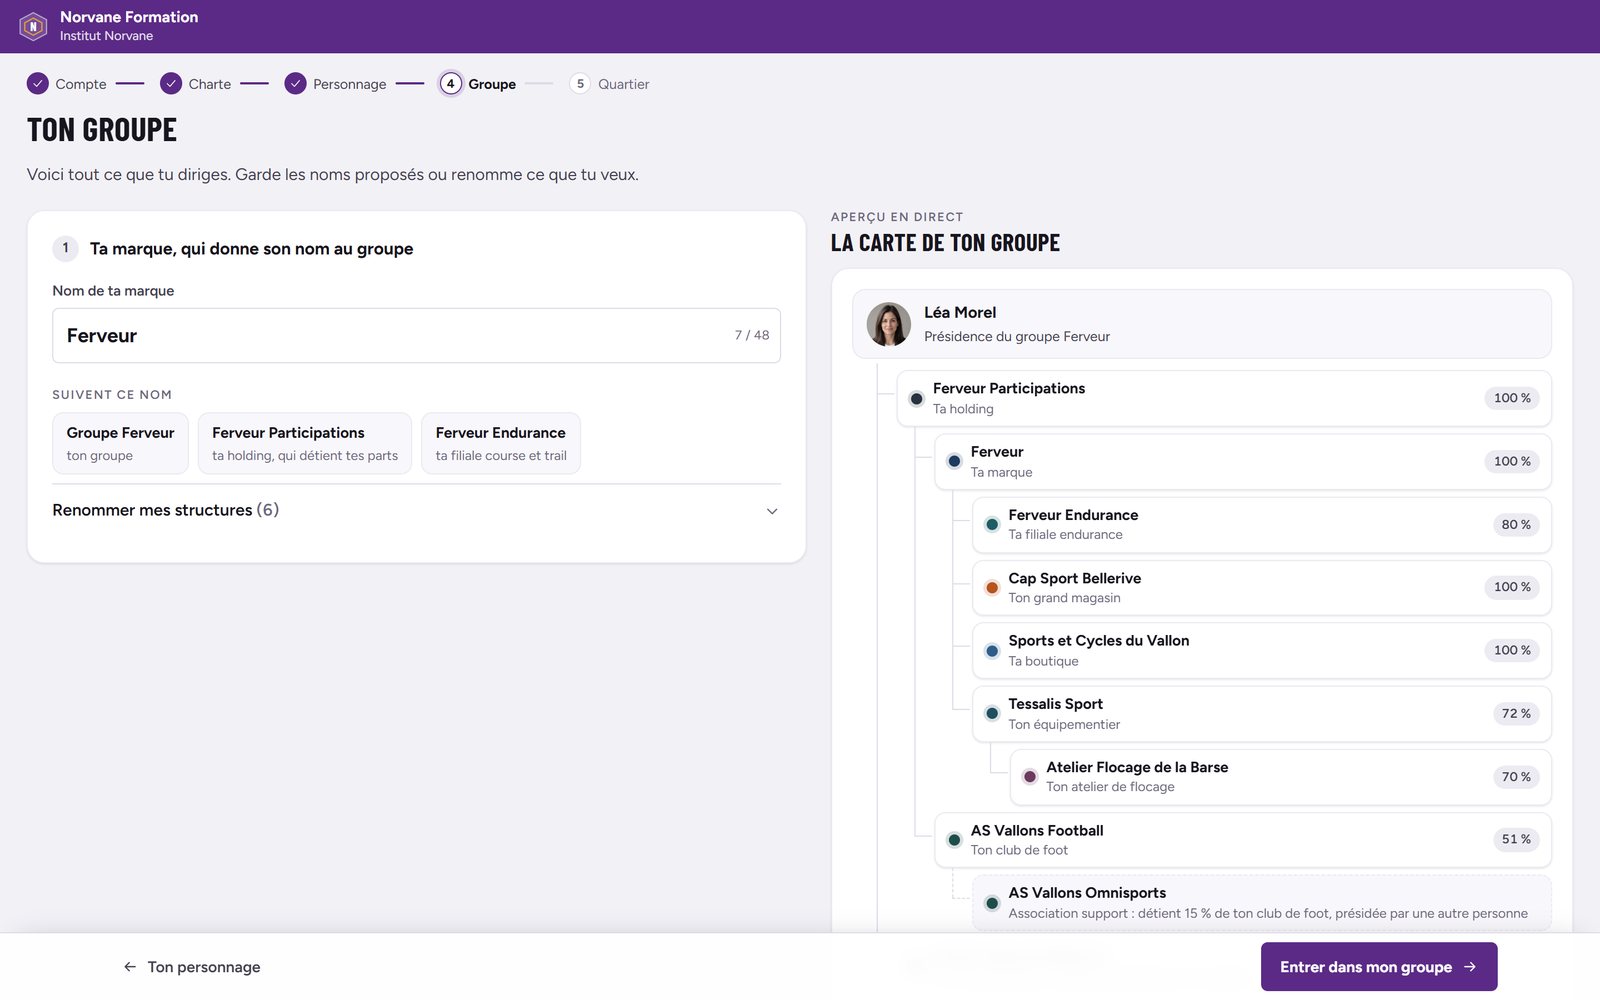Open the Renommer mes structures (6) section
The width and height of the screenshot is (1600, 1000).
tap(416, 510)
